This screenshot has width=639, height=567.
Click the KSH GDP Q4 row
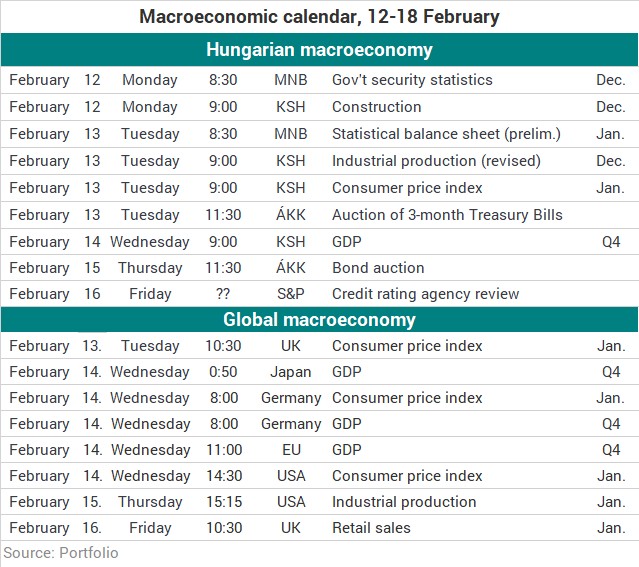pos(320,242)
